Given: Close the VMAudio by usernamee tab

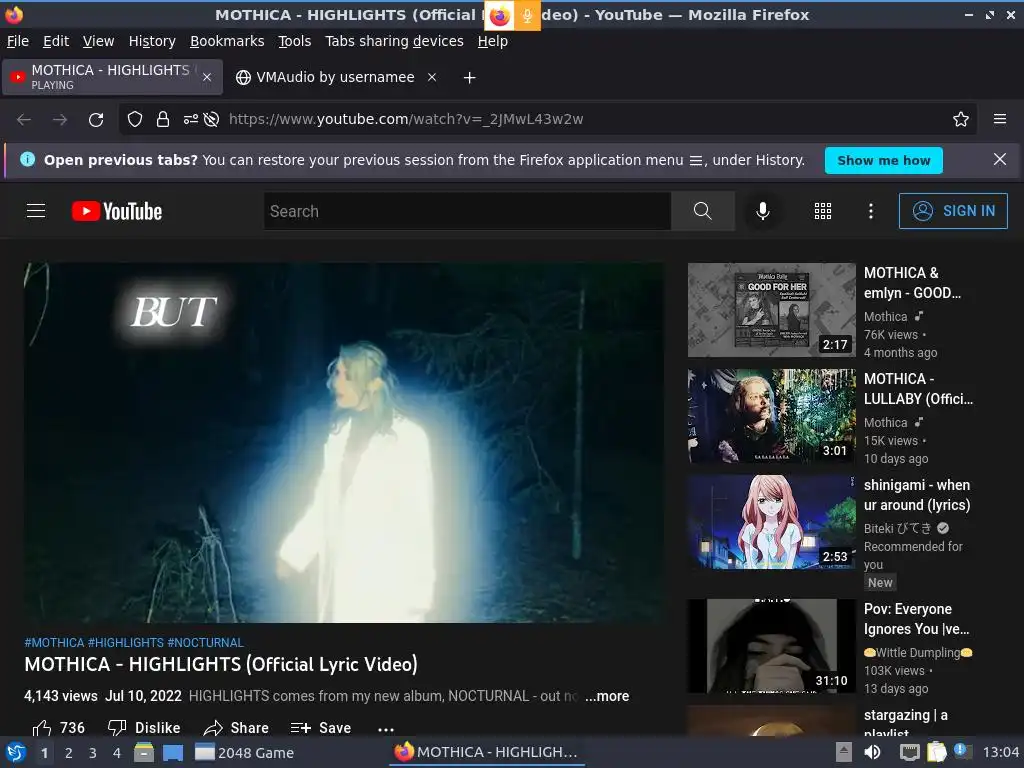Looking at the screenshot, I should (432, 77).
